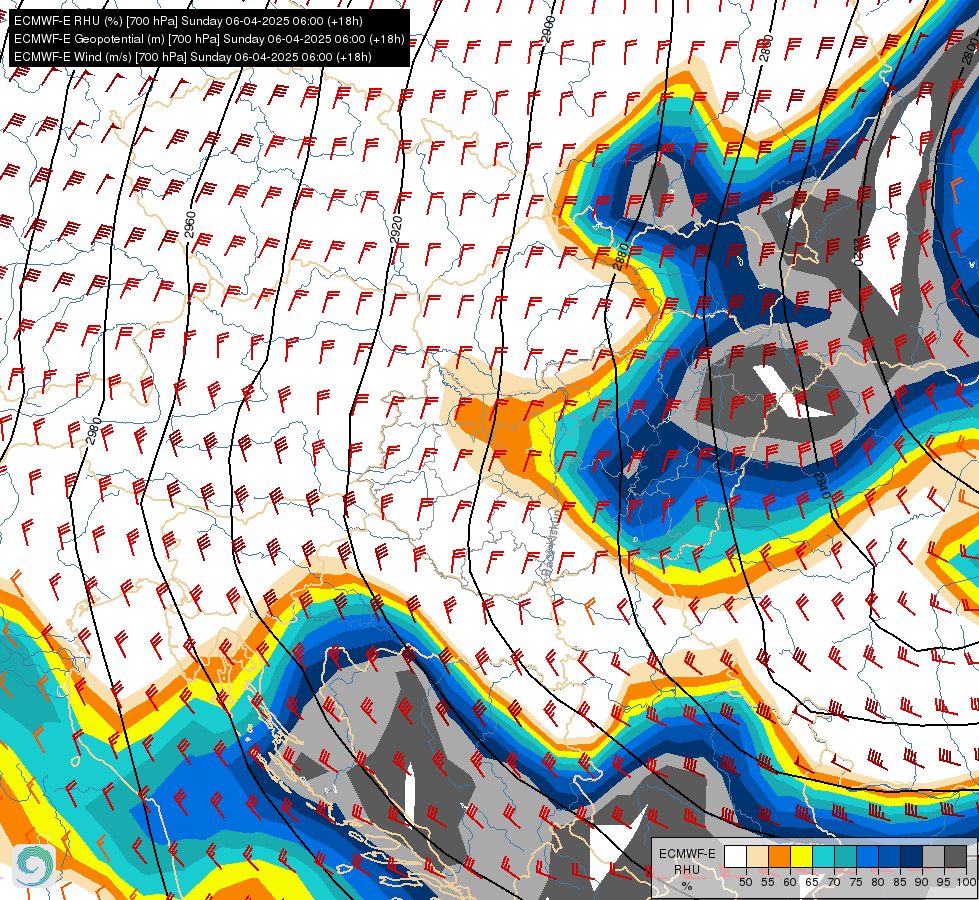The width and height of the screenshot is (979, 900).
Task: Click the RHU label in the legend
Action: (x=687, y=869)
